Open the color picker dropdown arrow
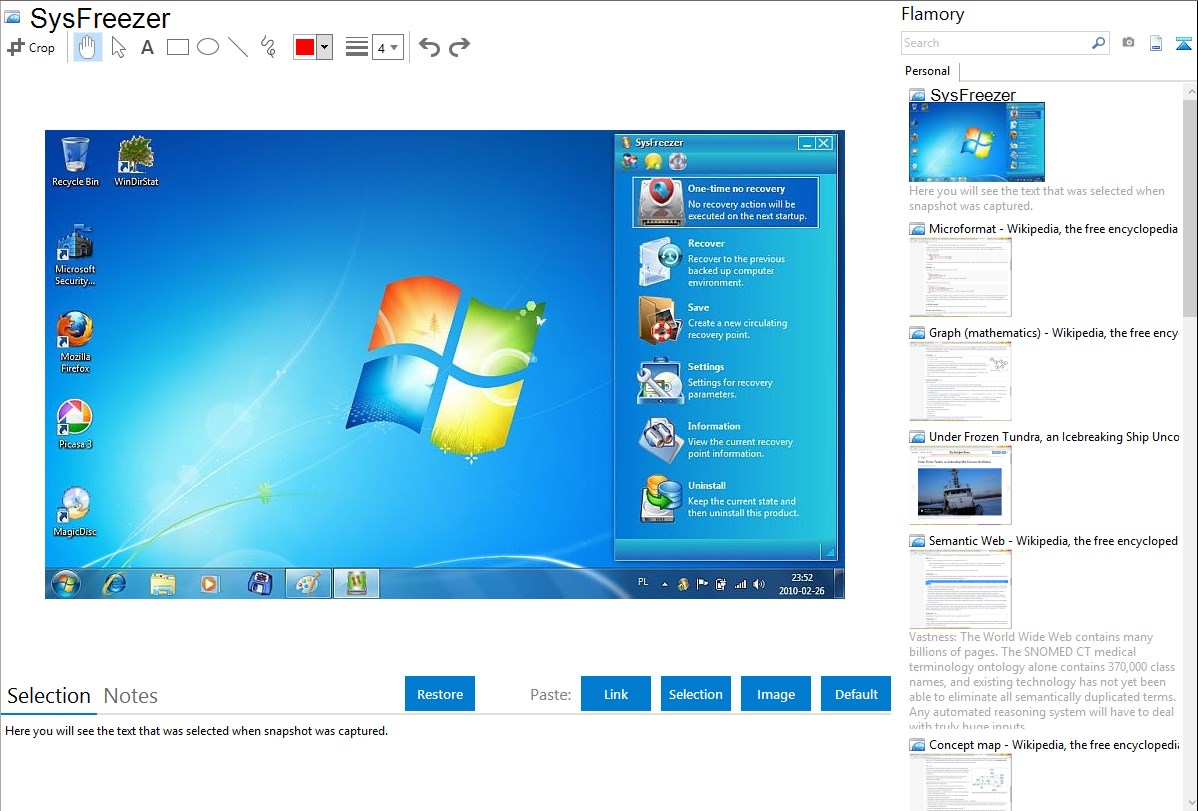Screen dimensions: 1198x811 click(x=324, y=47)
